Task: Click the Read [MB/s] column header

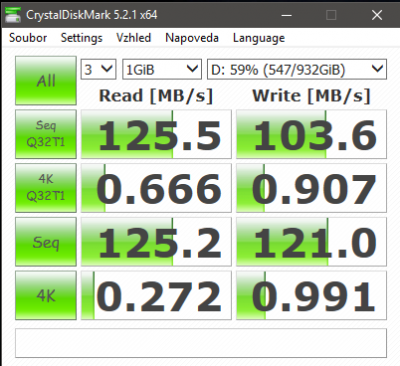Action: tap(156, 96)
